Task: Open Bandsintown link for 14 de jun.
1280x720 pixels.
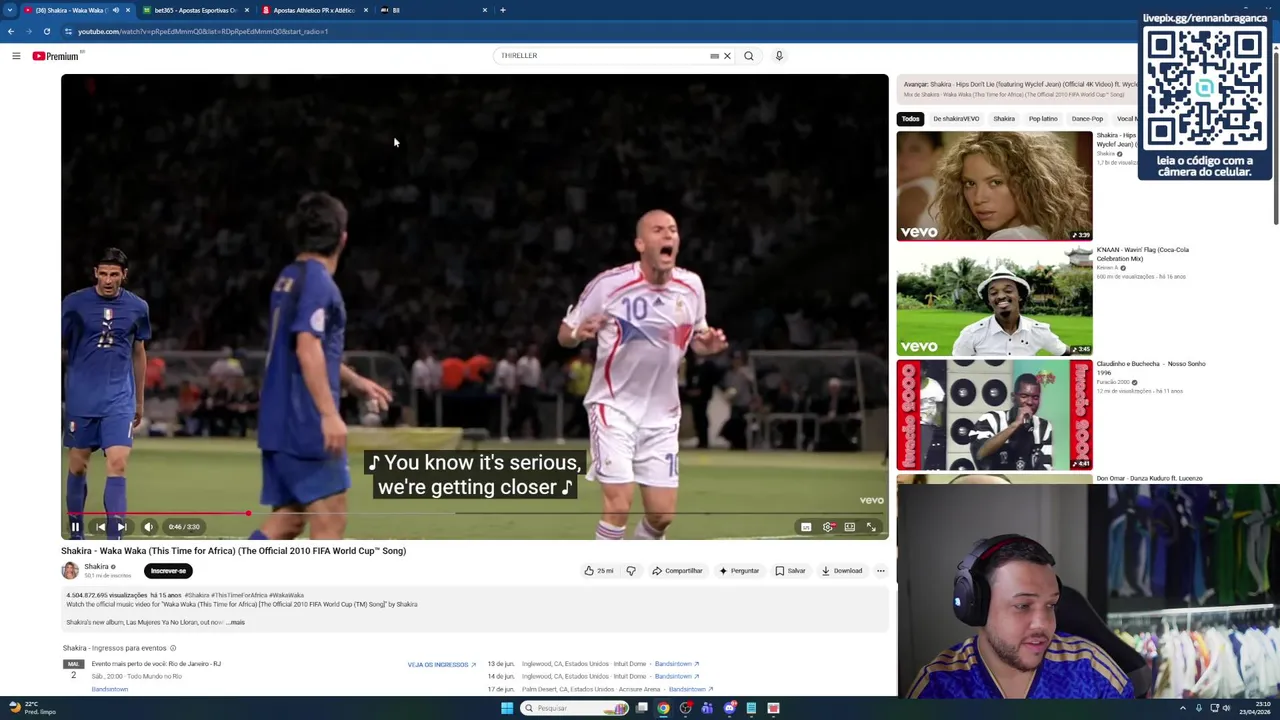Action: pos(676,676)
